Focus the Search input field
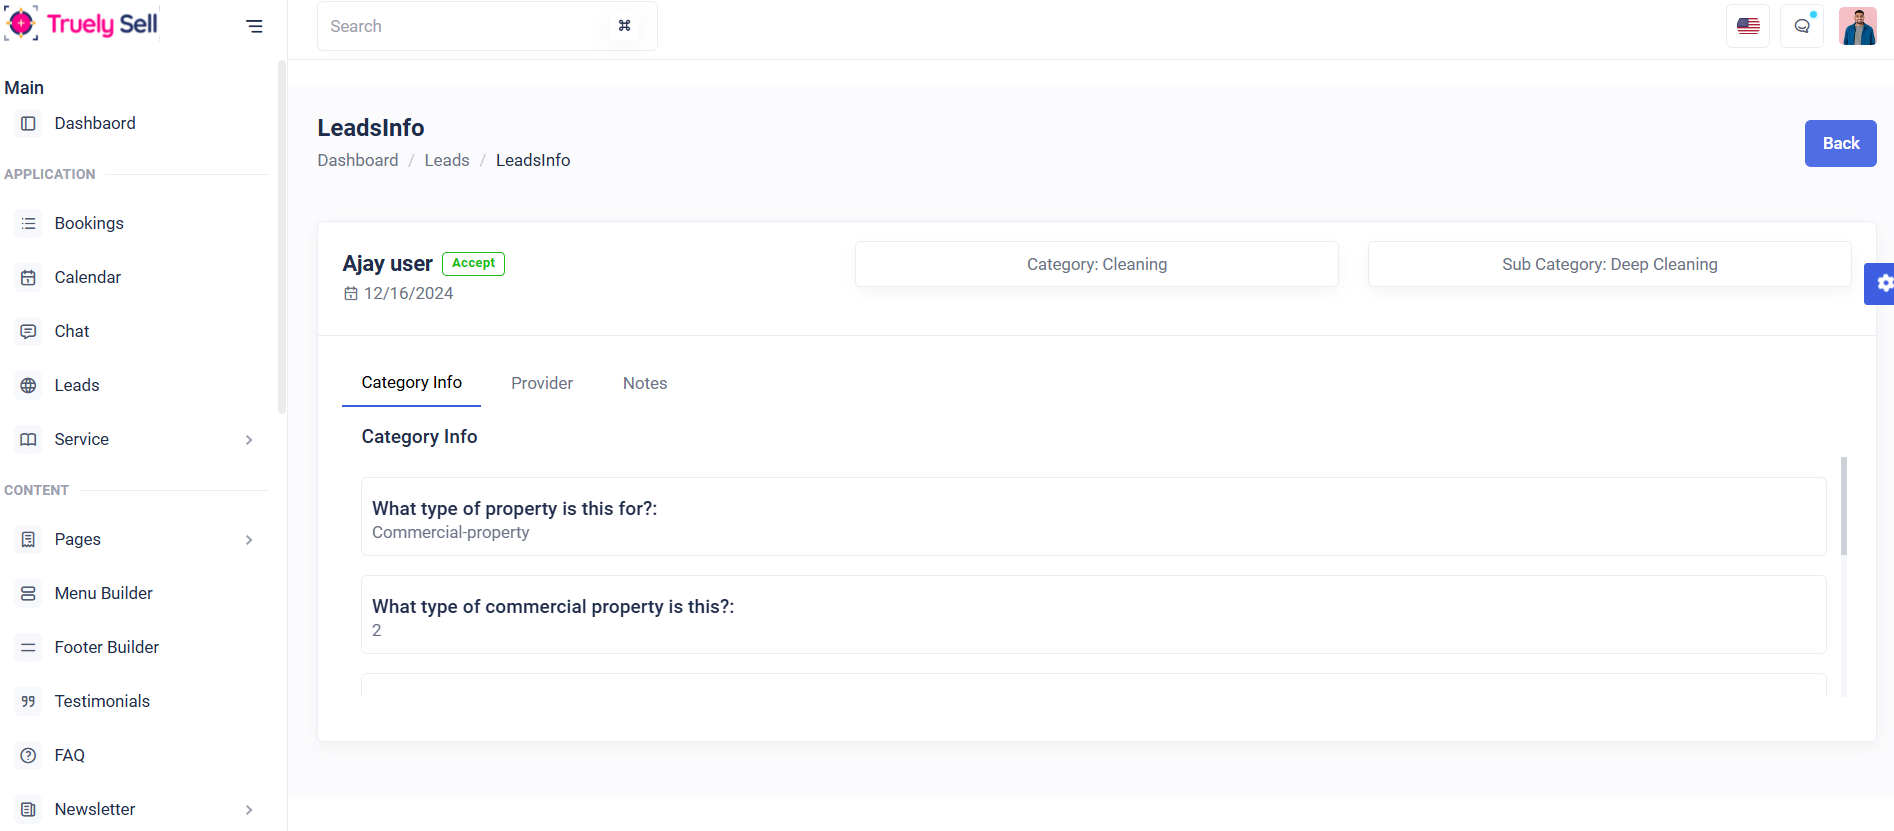The image size is (1894, 831). 465,26
